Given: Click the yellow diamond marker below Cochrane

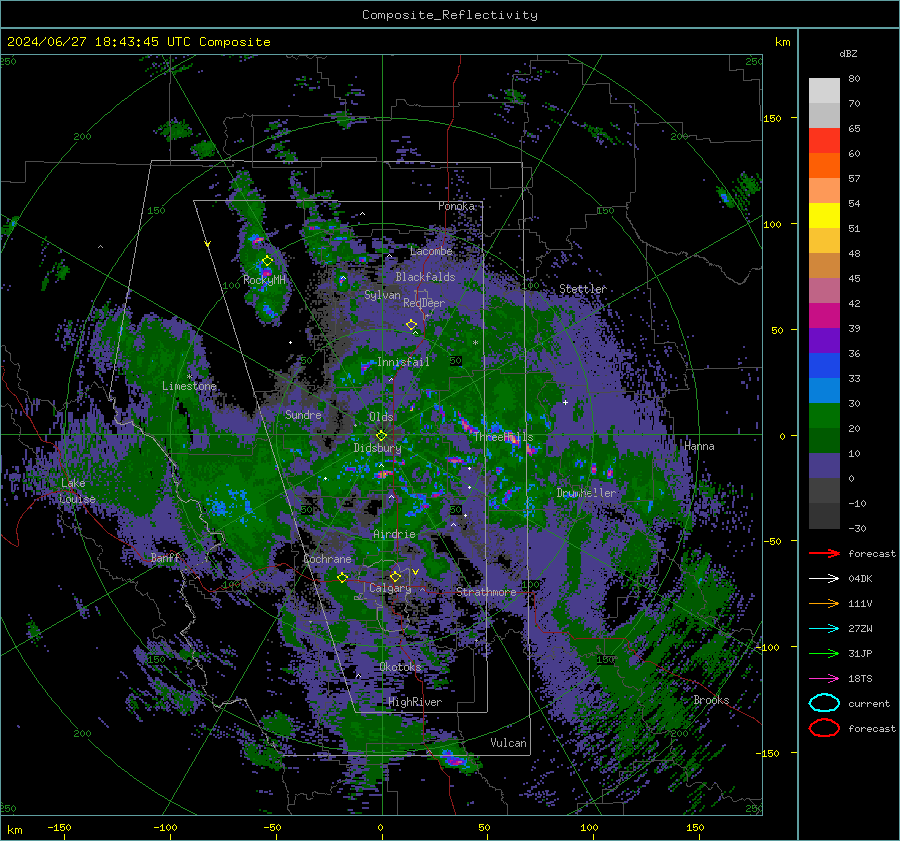Looking at the screenshot, I should [342, 578].
